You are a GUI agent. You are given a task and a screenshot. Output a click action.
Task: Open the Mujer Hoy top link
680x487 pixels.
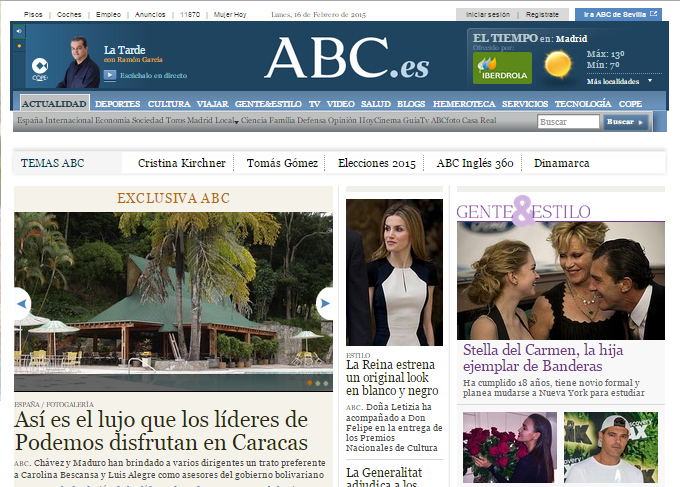pyautogui.click(x=230, y=14)
